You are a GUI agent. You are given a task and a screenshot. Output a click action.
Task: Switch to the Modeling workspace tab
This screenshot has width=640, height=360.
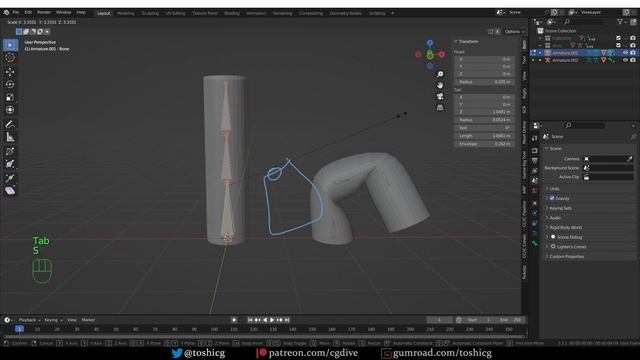click(125, 13)
